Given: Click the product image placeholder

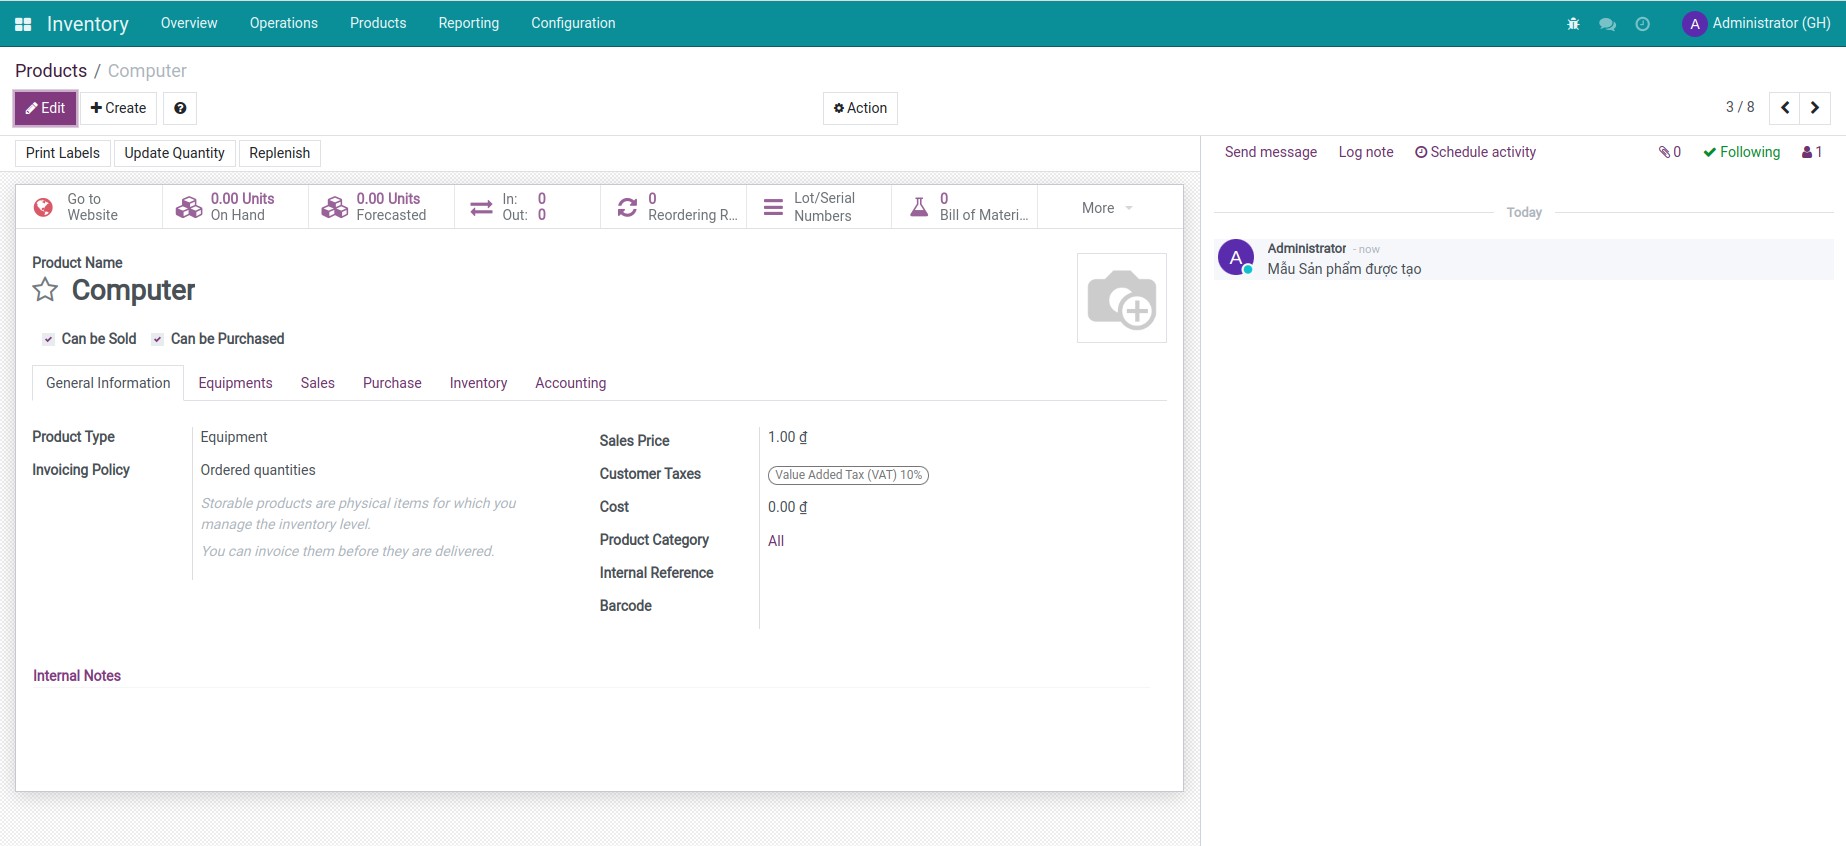Looking at the screenshot, I should click(1121, 298).
